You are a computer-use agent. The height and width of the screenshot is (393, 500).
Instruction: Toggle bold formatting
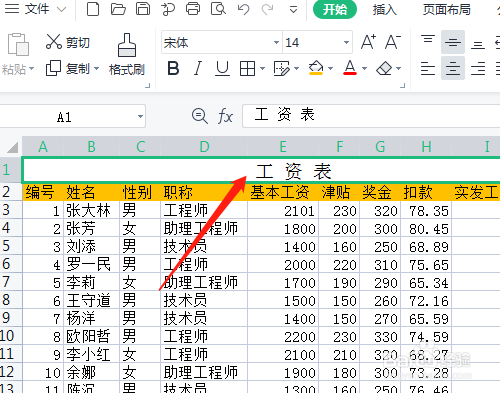173,68
